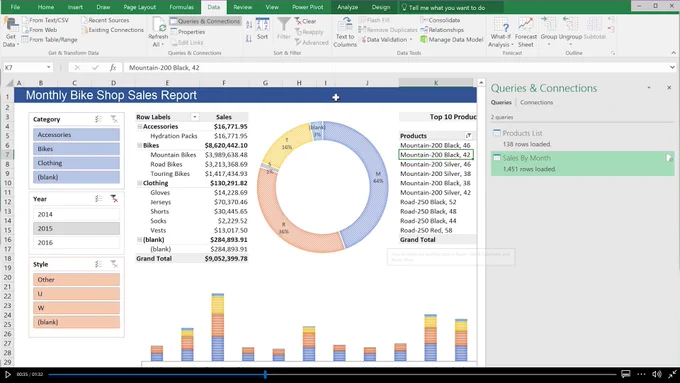Image resolution: width=680 pixels, height=383 pixels.
Task: Open connection Properties
Action: 187,32
